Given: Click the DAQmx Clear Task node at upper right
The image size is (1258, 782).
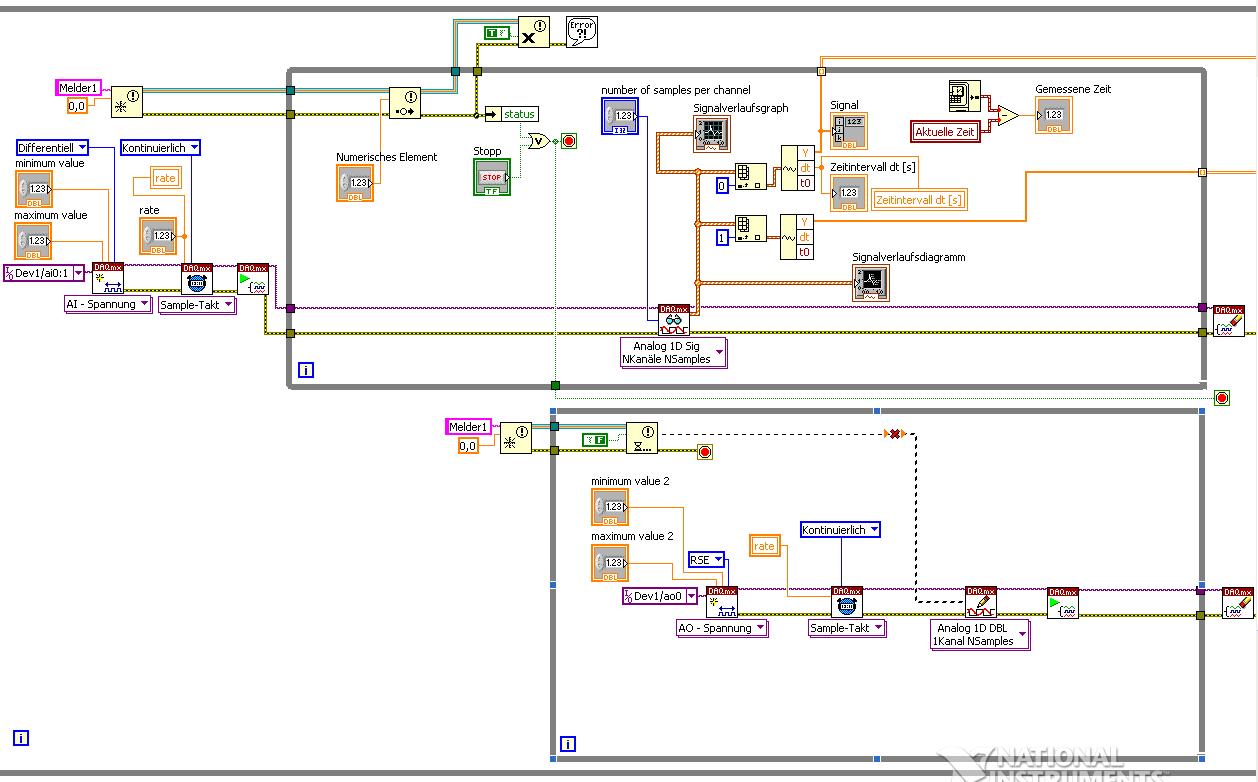Looking at the screenshot, I should tap(1229, 320).
